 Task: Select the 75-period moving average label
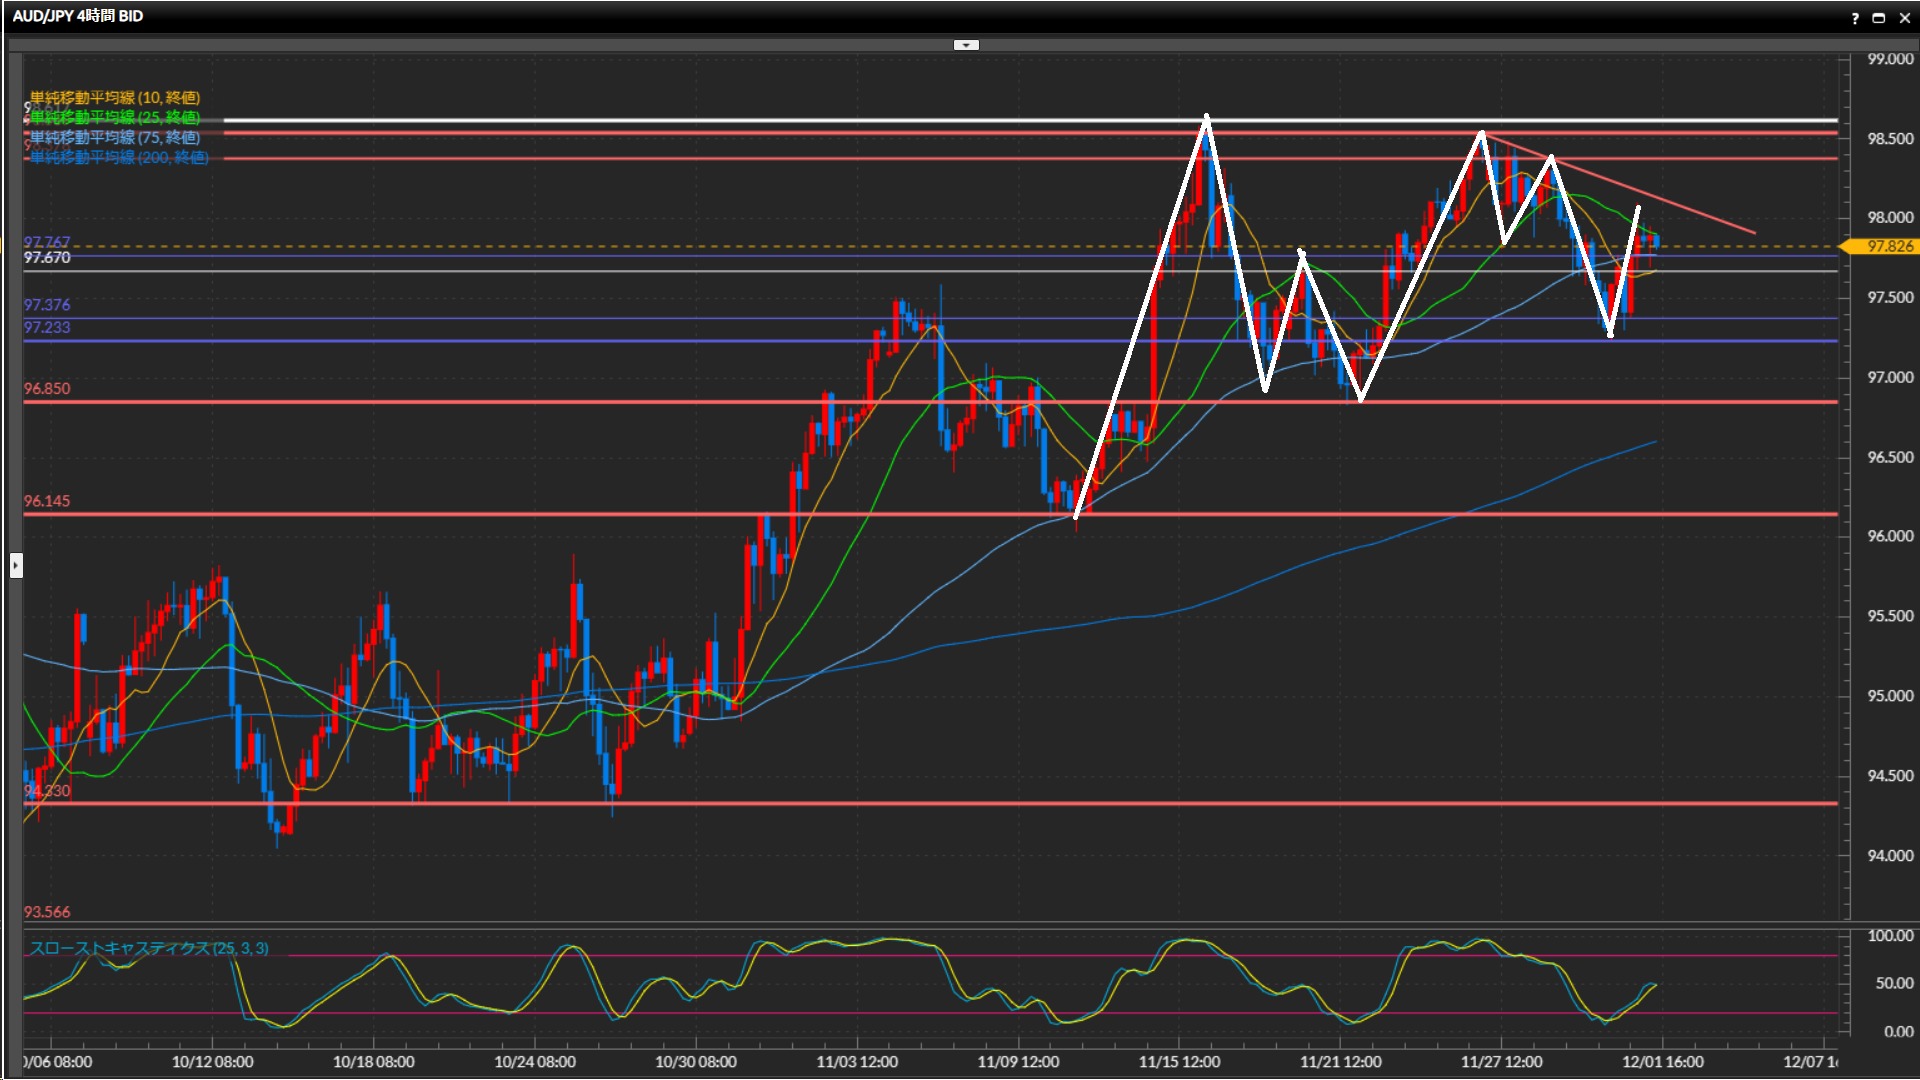115,137
